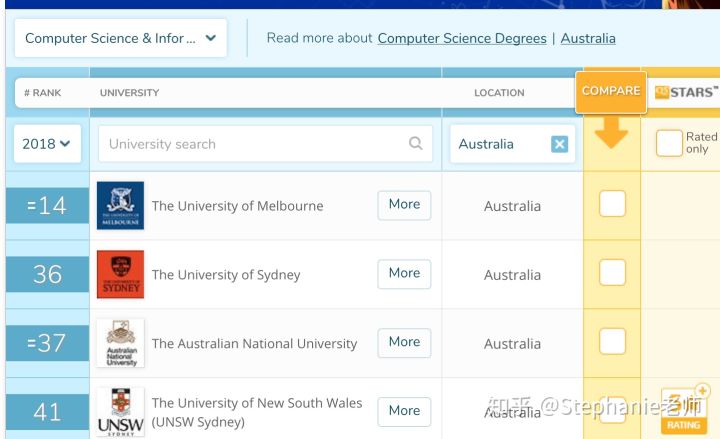This screenshot has height=439, width=720.
Task: Open the UNSW Sydney logo
Action: [x=120, y=412]
